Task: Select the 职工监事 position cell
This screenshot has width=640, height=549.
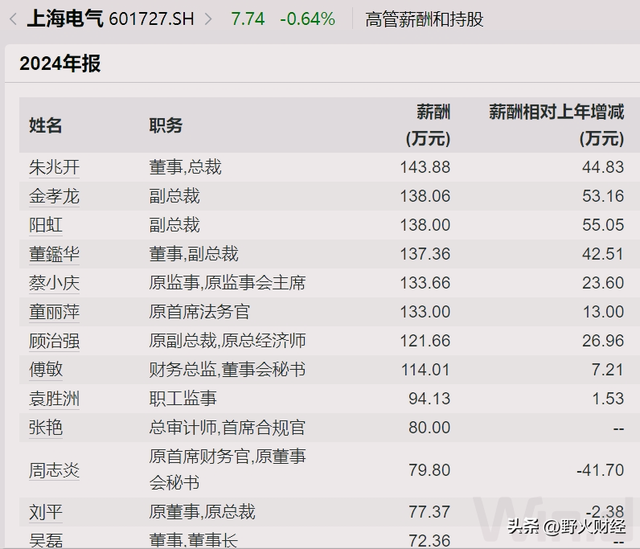Action: [182, 399]
